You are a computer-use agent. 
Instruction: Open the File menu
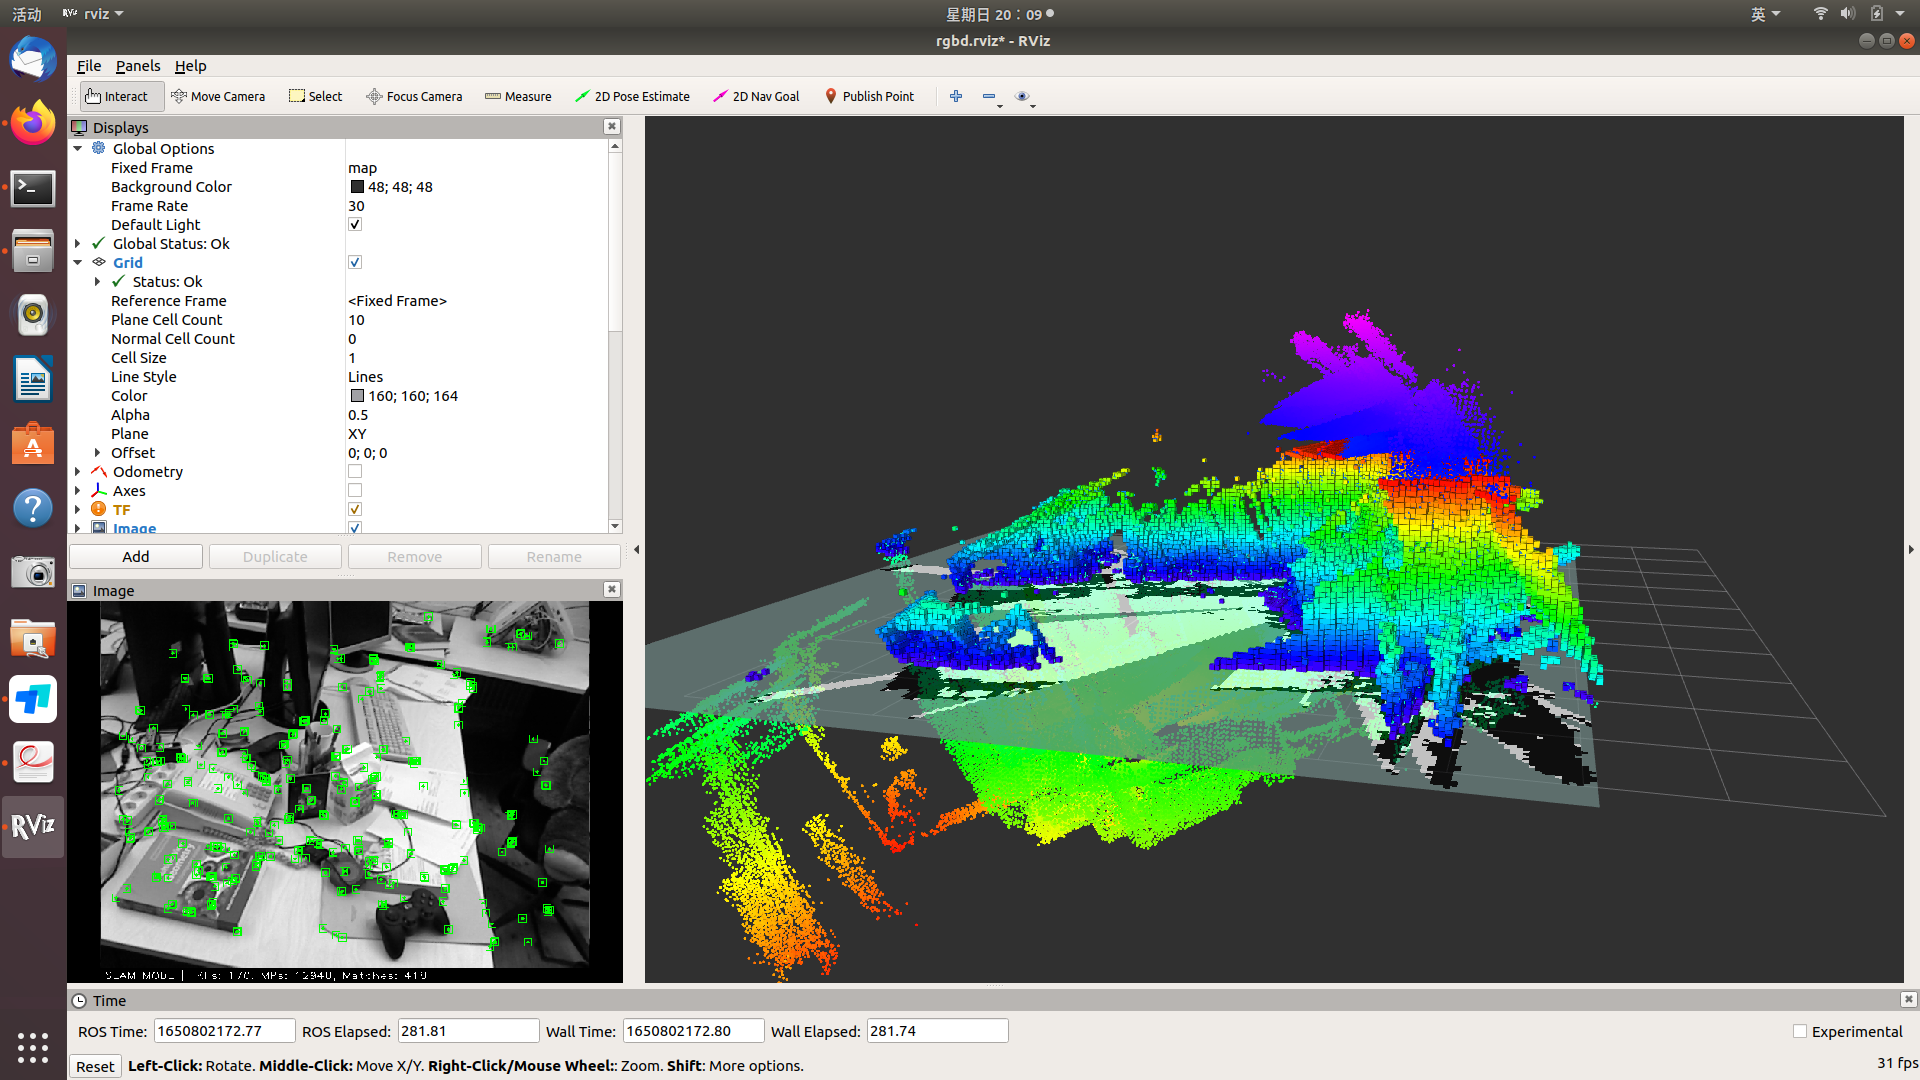click(x=89, y=66)
